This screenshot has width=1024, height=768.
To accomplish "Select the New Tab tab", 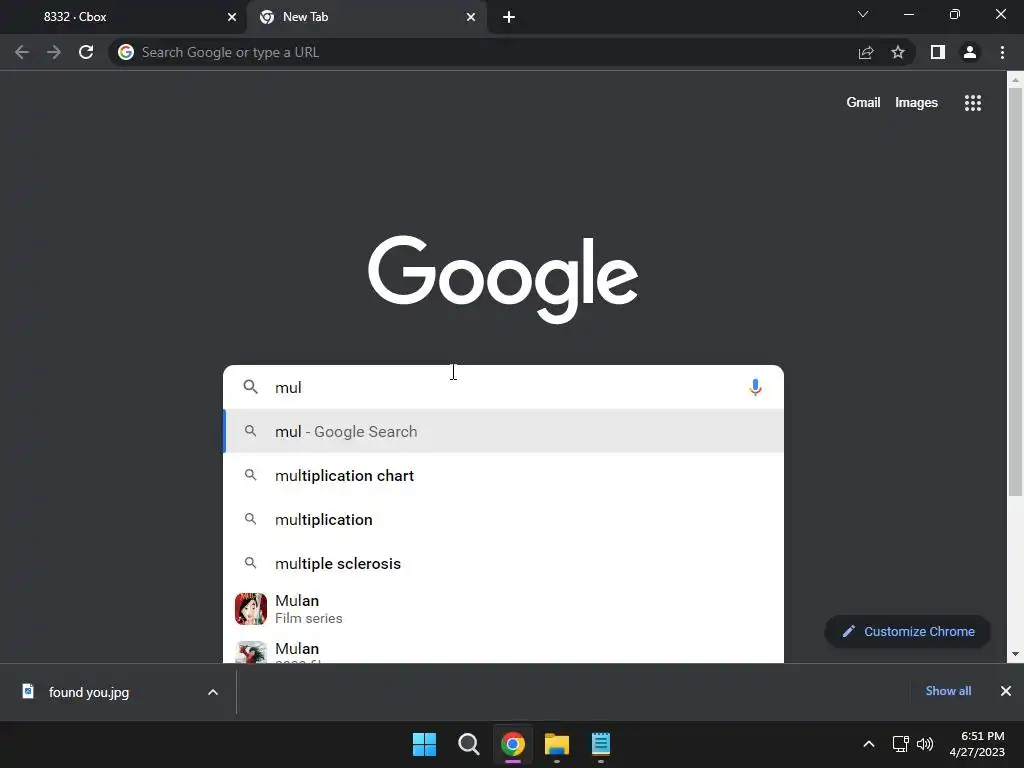I will [x=367, y=17].
